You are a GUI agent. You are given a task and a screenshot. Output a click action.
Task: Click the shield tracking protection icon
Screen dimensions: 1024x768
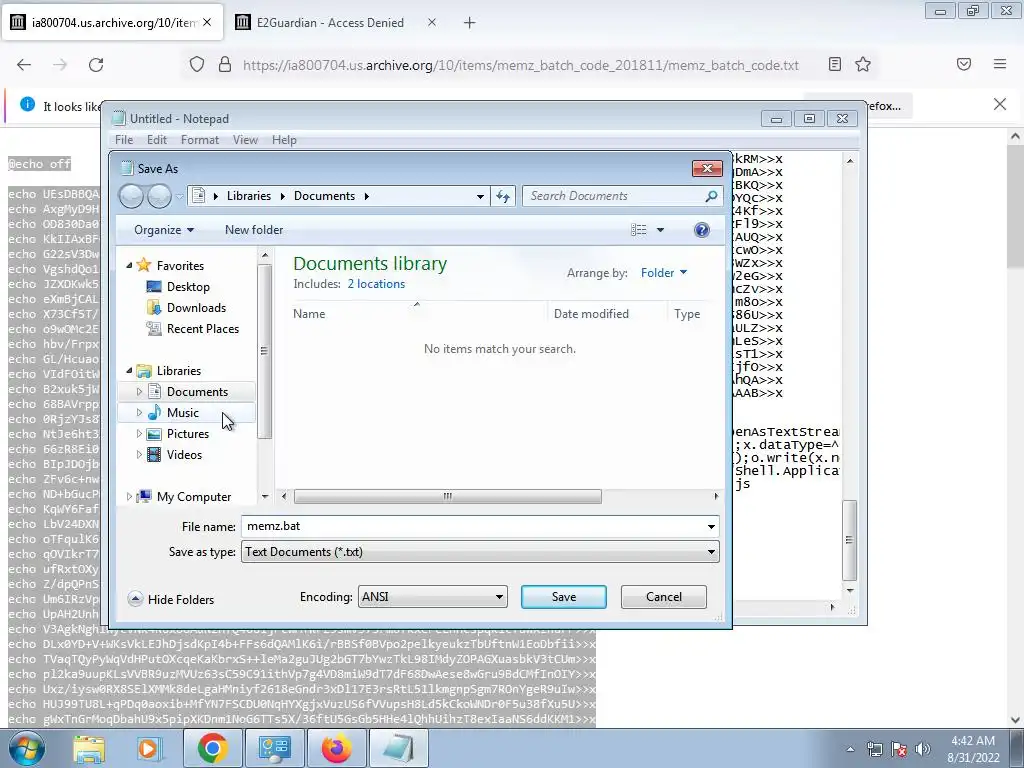(x=197, y=65)
